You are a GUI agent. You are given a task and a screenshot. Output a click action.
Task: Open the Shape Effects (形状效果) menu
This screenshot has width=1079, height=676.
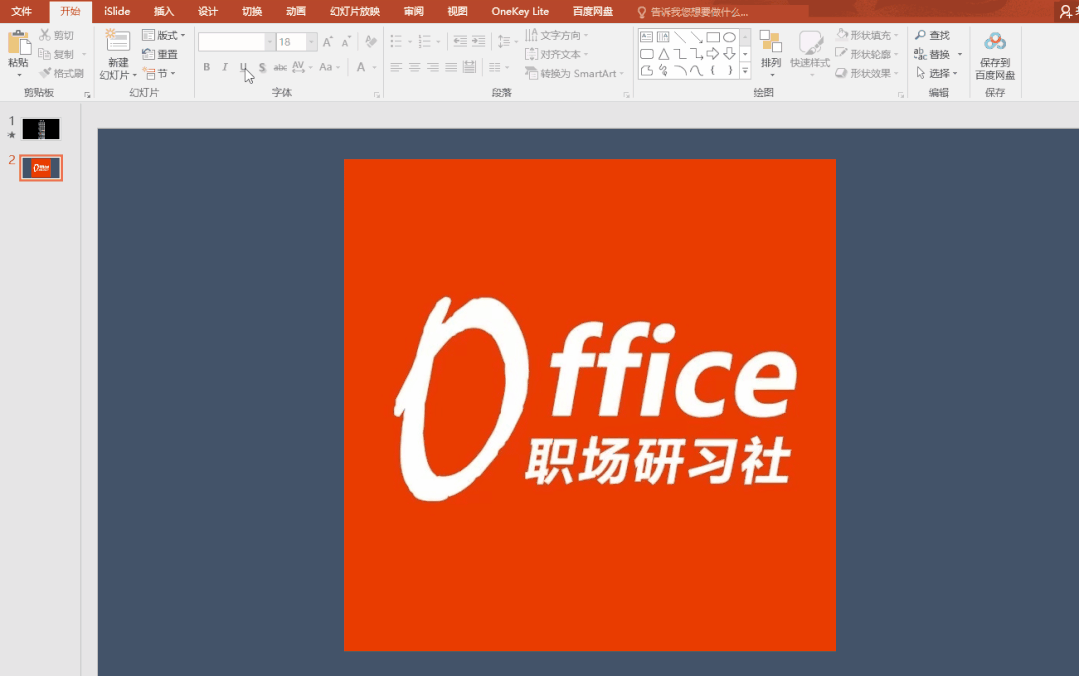(867, 73)
